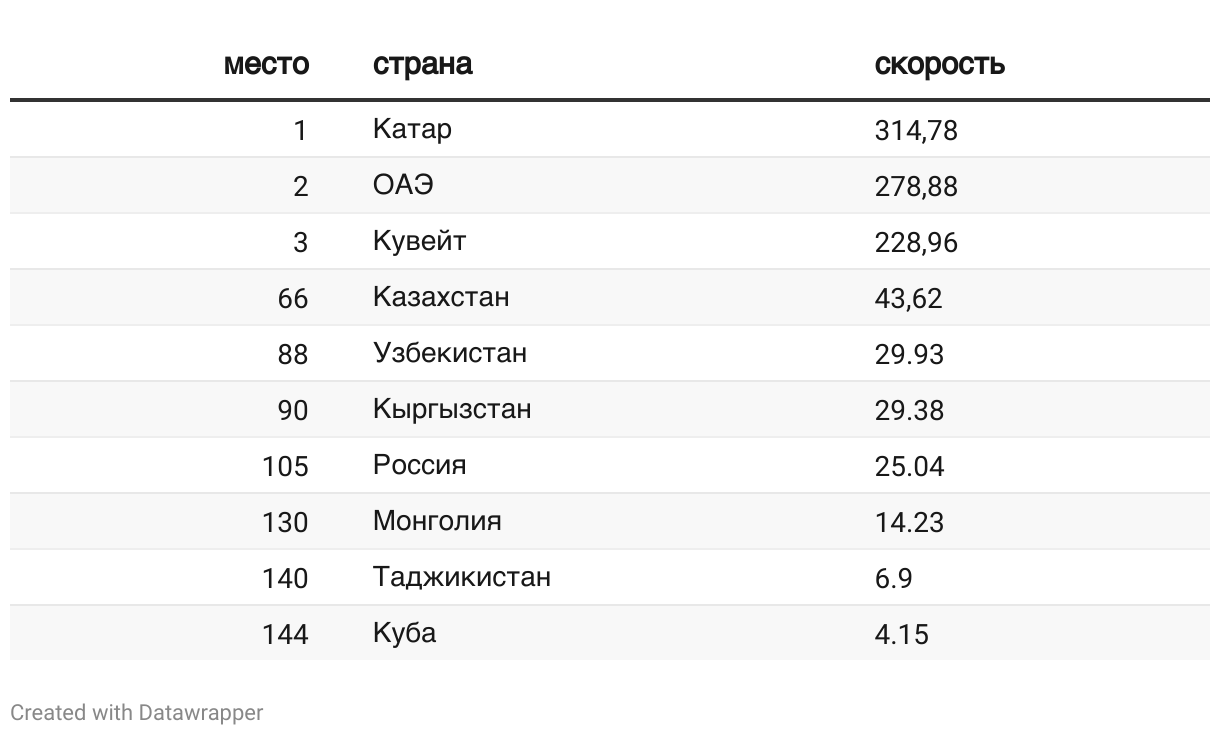
Task: Select the Кувейт country cell
Action: [x=419, y=241]
